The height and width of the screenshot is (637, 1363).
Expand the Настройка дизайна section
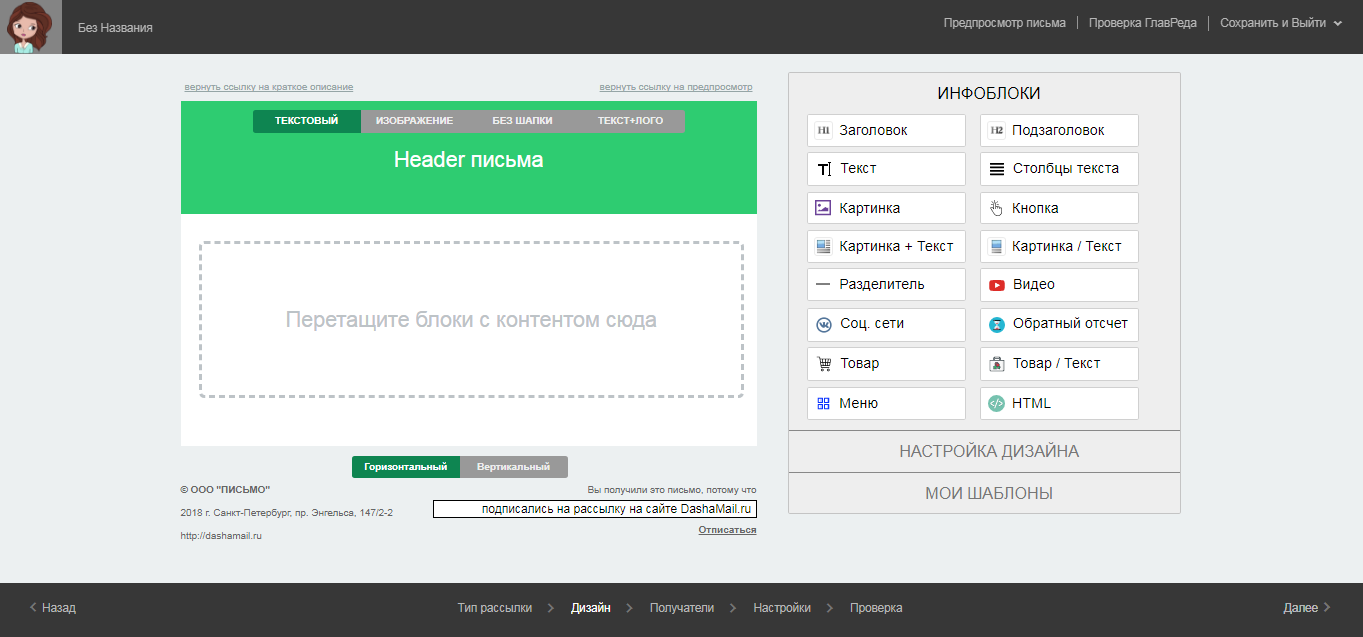(988, 451)
